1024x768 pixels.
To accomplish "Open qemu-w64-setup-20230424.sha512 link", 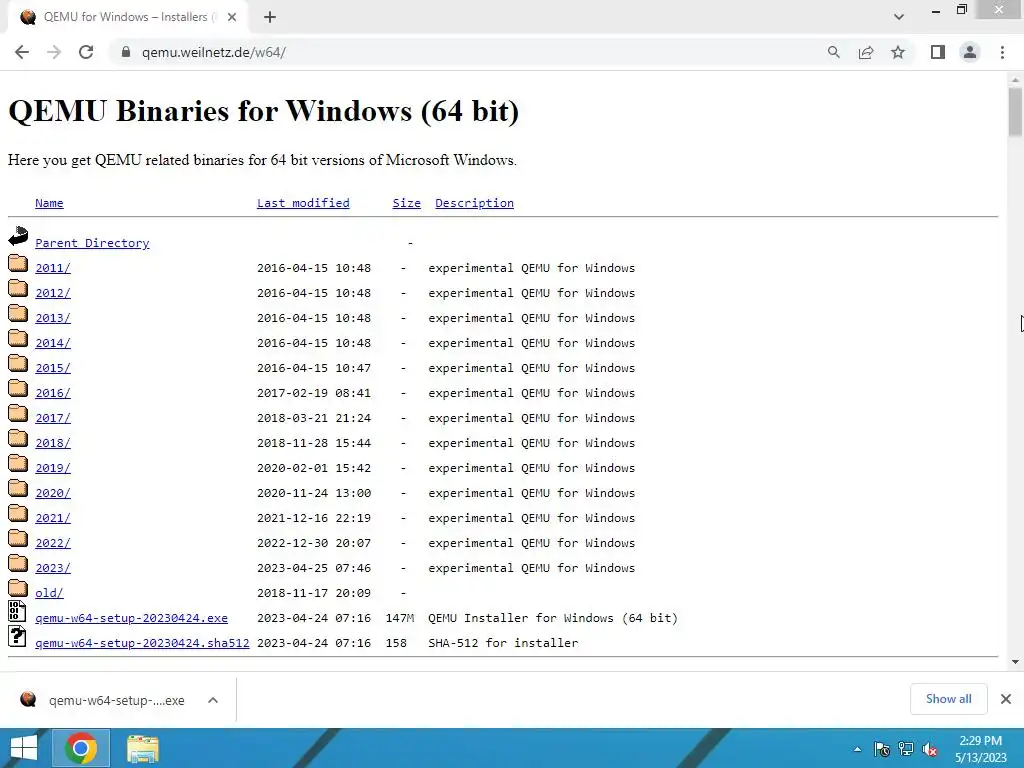I will (x=142, y=643).
